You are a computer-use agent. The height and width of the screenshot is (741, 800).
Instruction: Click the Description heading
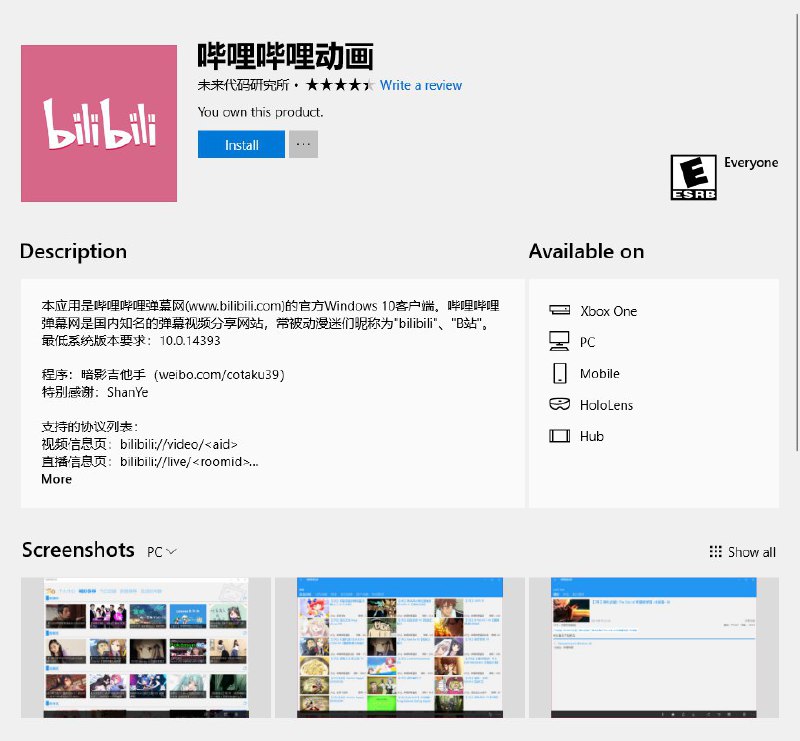click(73, 252)
